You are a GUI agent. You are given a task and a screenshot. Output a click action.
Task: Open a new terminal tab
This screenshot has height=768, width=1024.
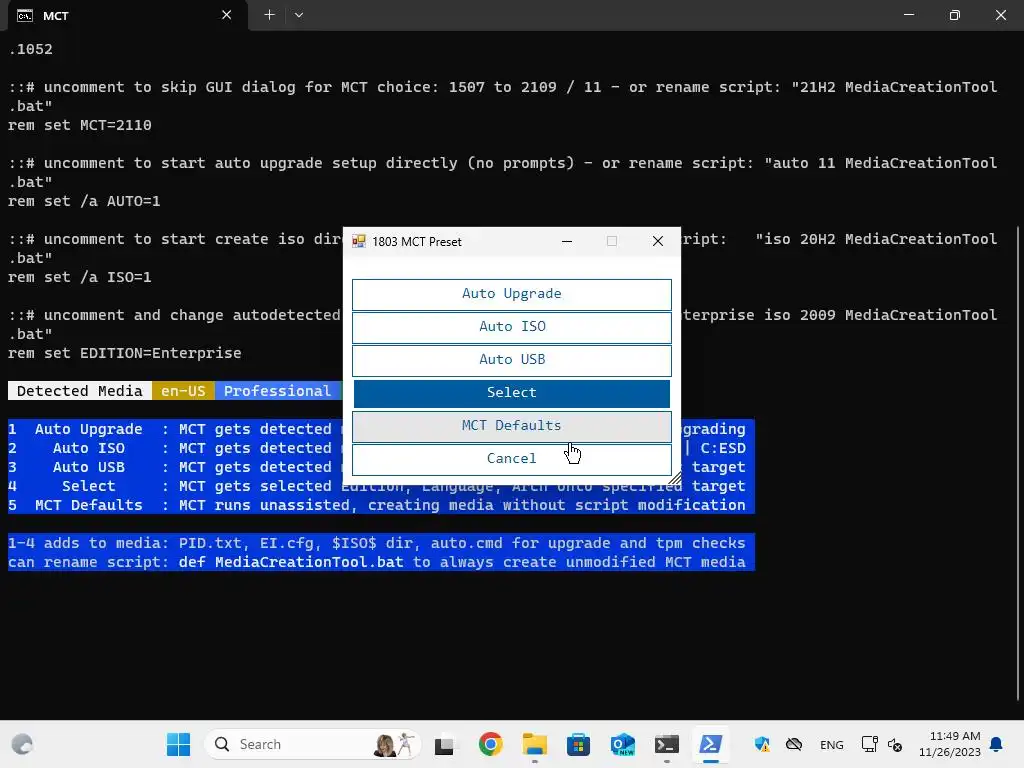coord(269,15)
